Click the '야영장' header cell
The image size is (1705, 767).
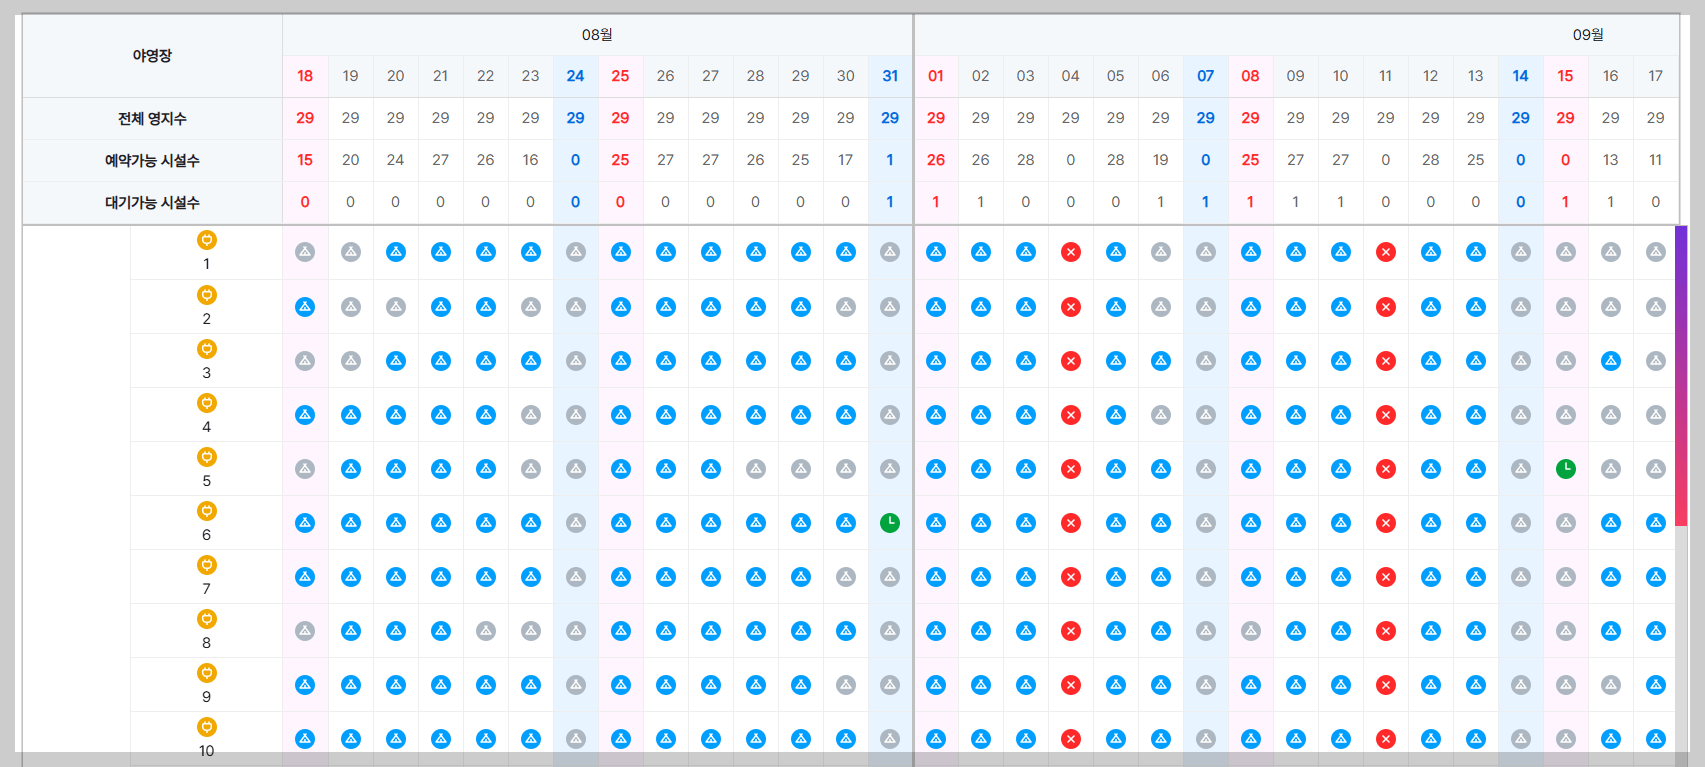[152, 56]
